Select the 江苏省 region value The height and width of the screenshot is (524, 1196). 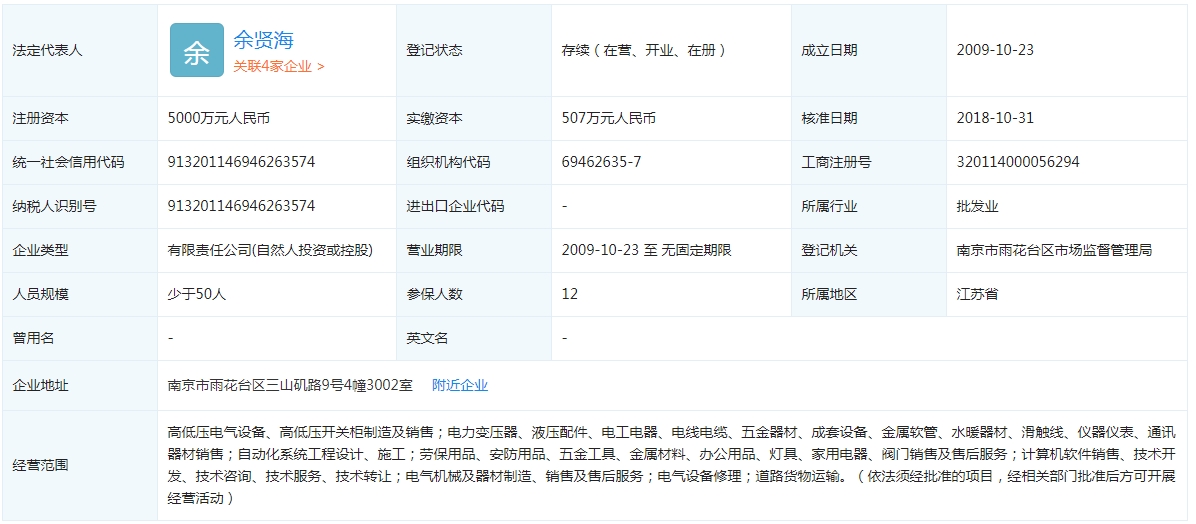(x=977, y=294)
